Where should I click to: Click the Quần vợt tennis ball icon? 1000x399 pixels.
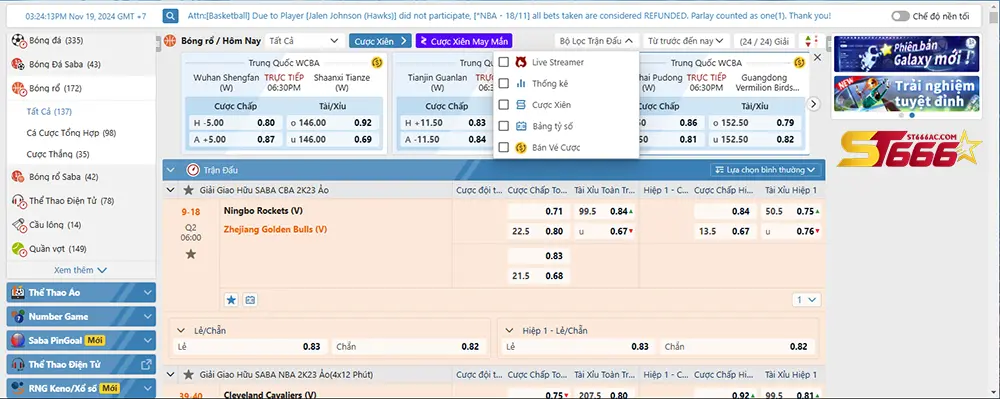18,249
